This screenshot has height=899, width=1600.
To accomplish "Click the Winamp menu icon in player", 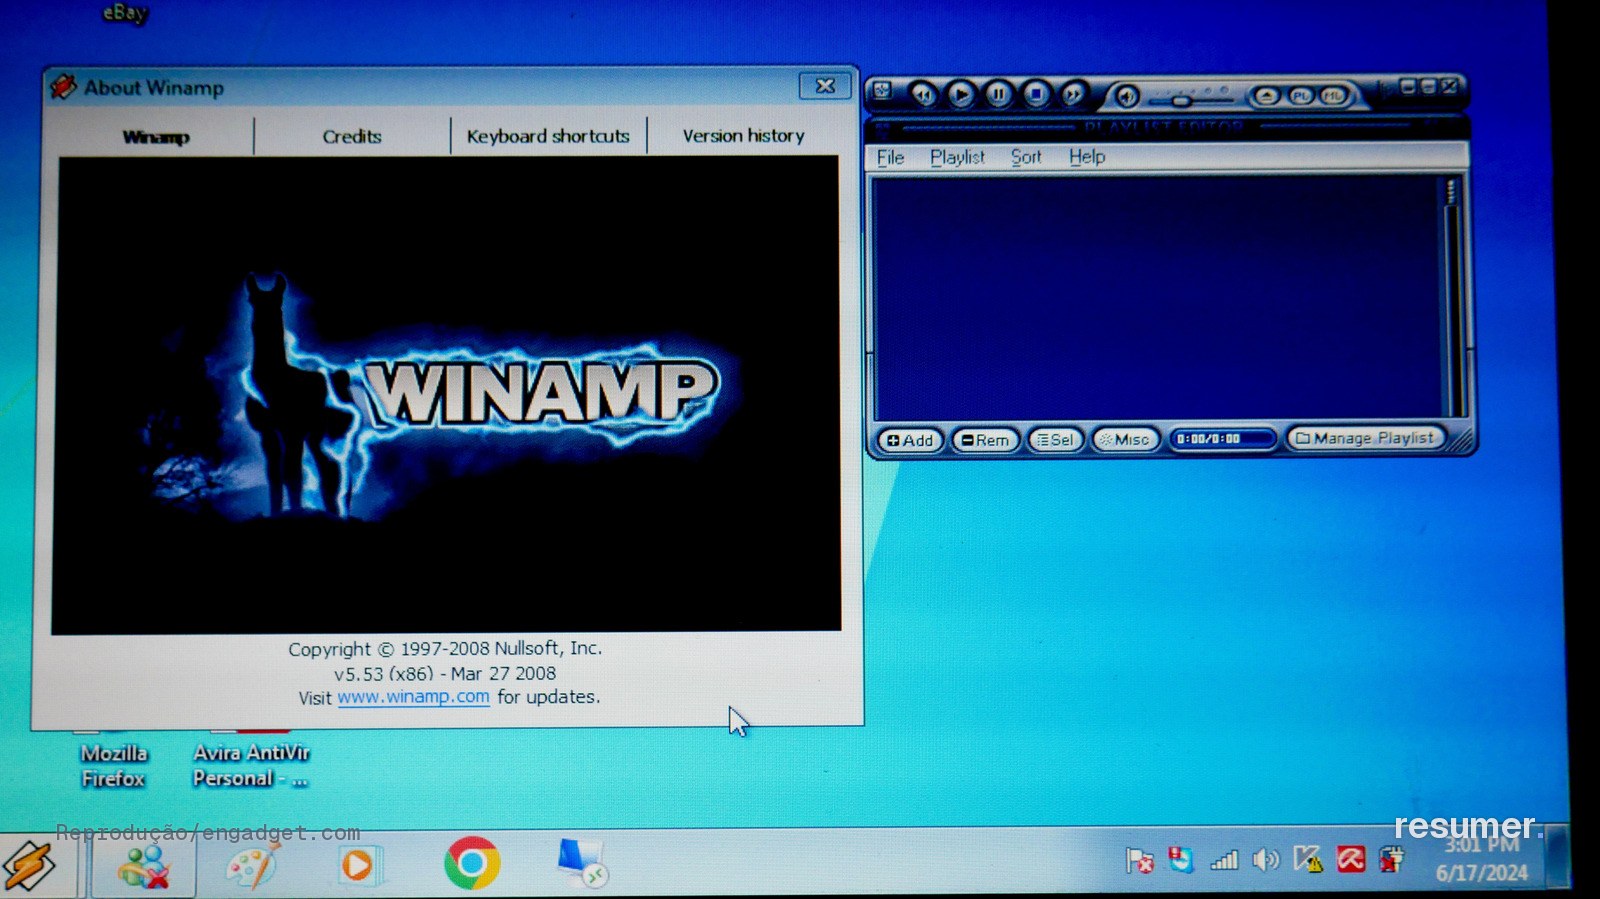I will tap(883, 92).
